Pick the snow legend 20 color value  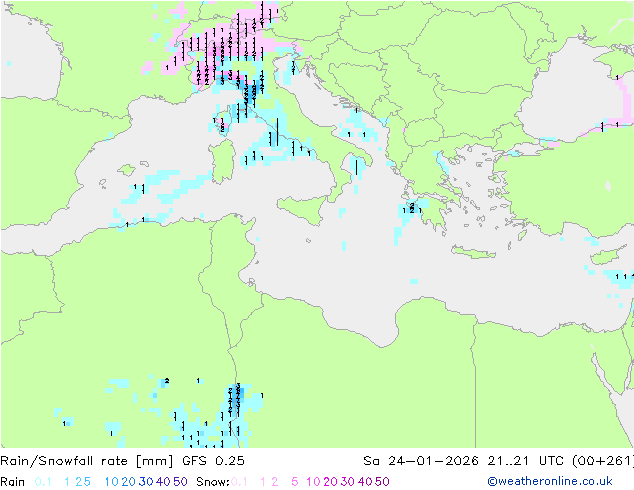tap(330, 482)
